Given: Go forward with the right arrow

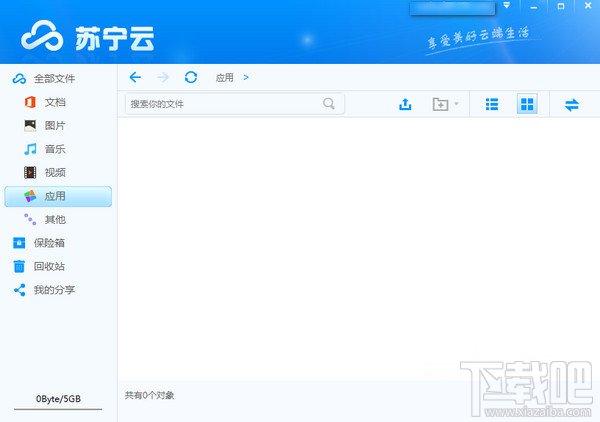Looking at the screenshot, I should [x=163, y=77].
